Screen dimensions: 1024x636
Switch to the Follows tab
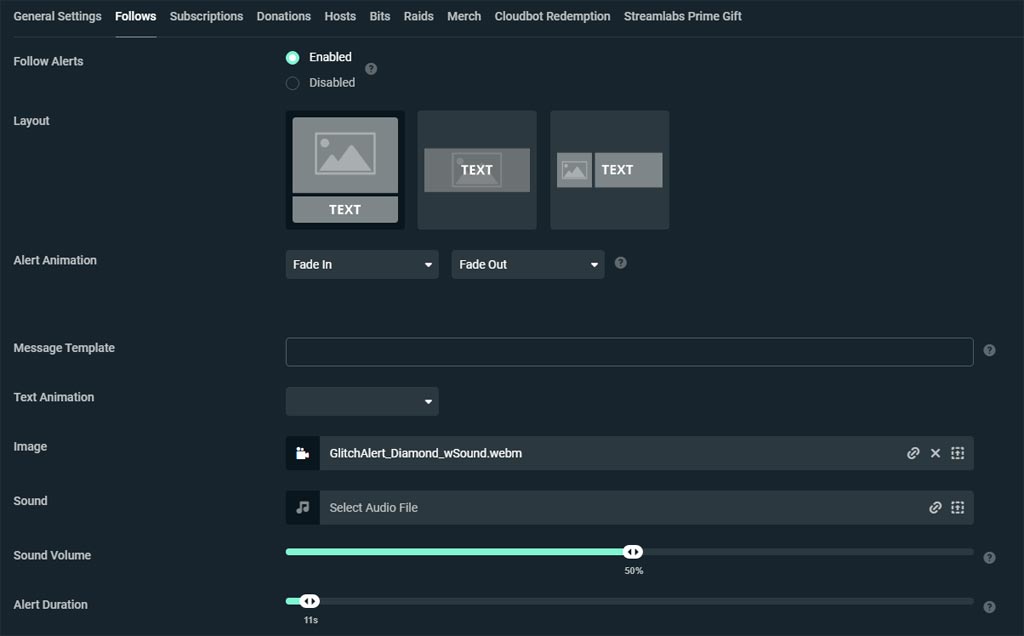click(x=135, y=16)
